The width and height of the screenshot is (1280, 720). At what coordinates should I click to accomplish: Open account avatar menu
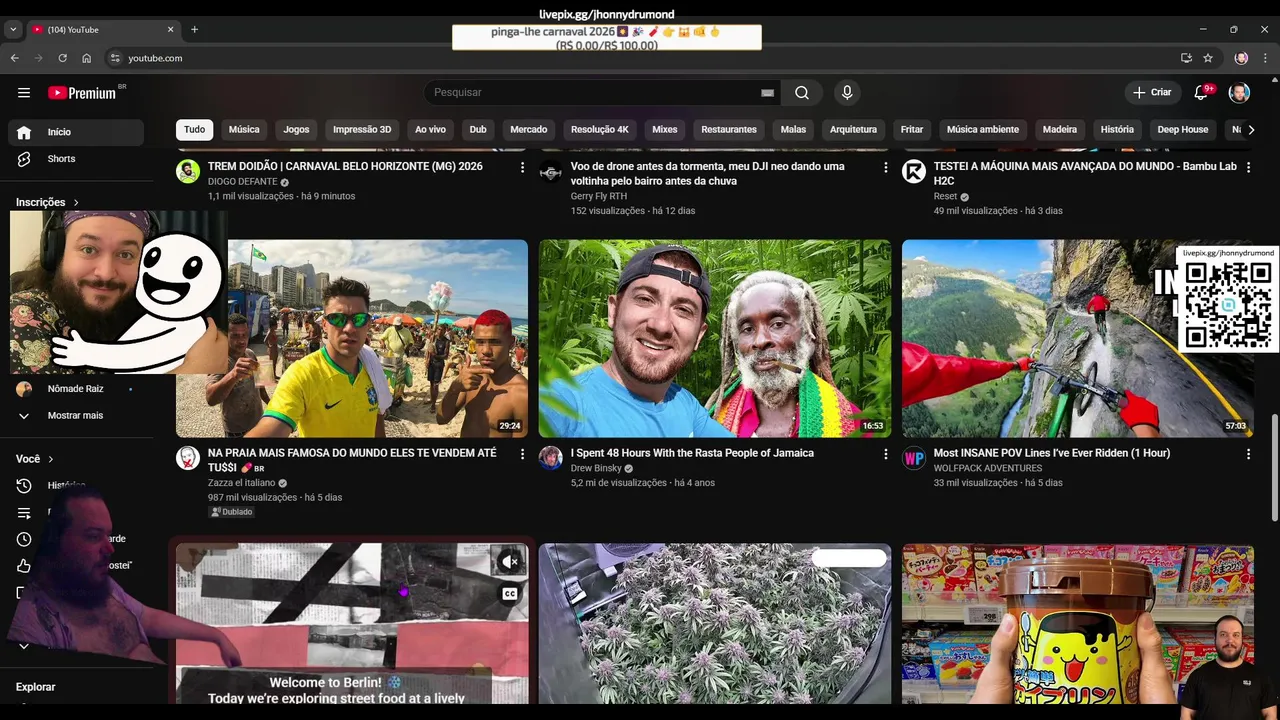pyautogui.click(x=1239, y=93)
